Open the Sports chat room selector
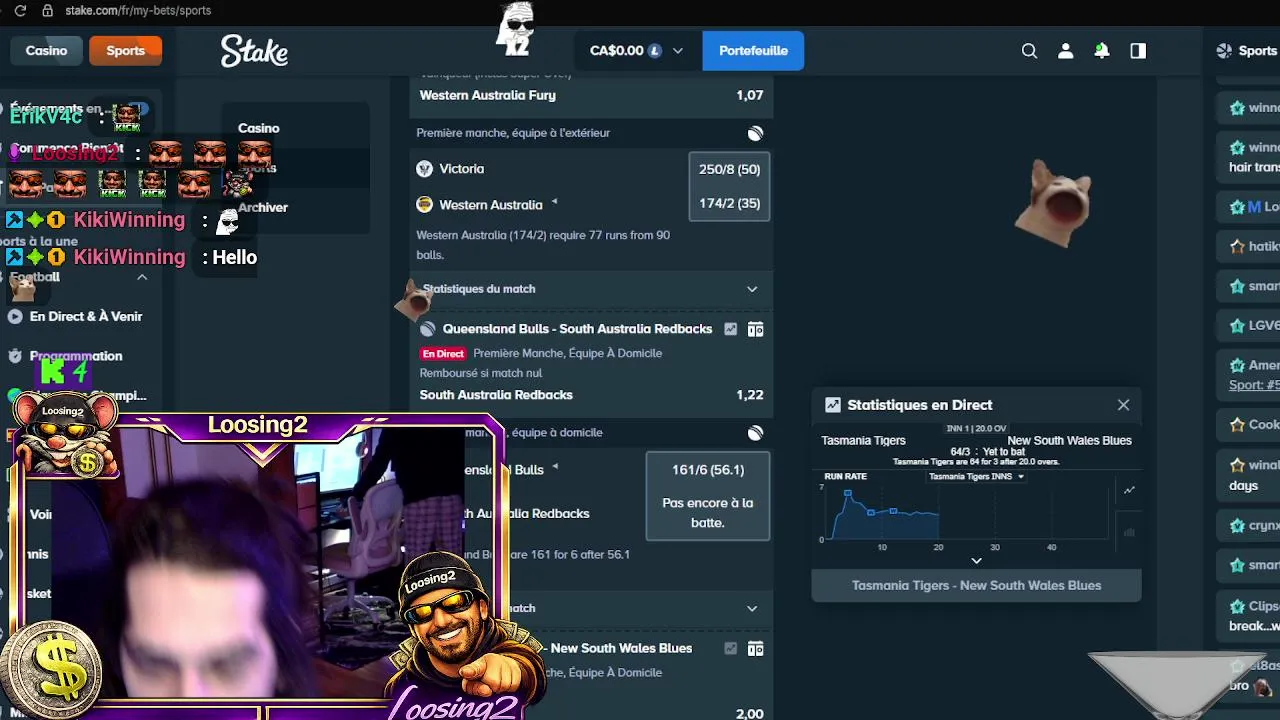 [x=1246, y=50]
